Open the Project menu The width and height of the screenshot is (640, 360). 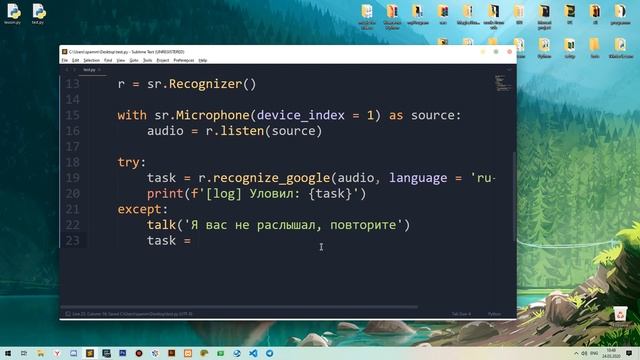click(162, 60)
